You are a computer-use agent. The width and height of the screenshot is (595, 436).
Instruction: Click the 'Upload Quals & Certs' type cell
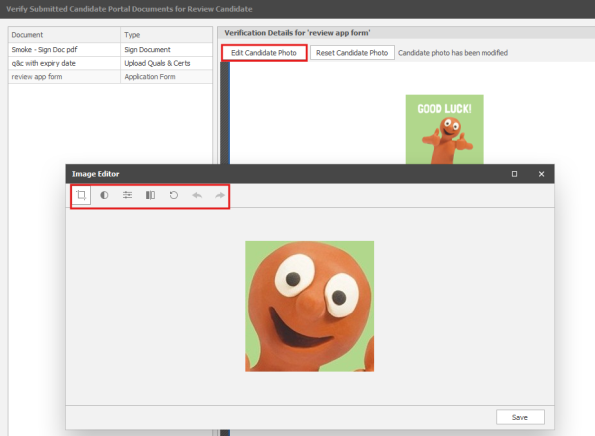pyautogui.click(x=166, y=63)
